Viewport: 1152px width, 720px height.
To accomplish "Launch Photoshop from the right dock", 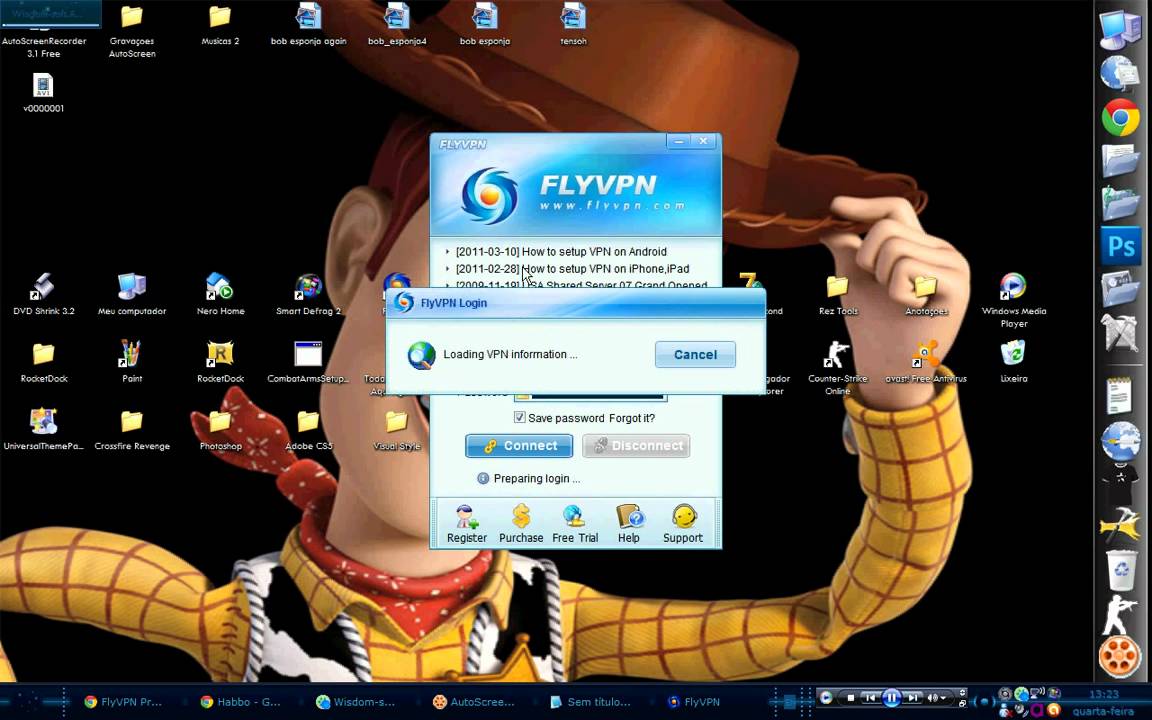I will click(1120, 245).
